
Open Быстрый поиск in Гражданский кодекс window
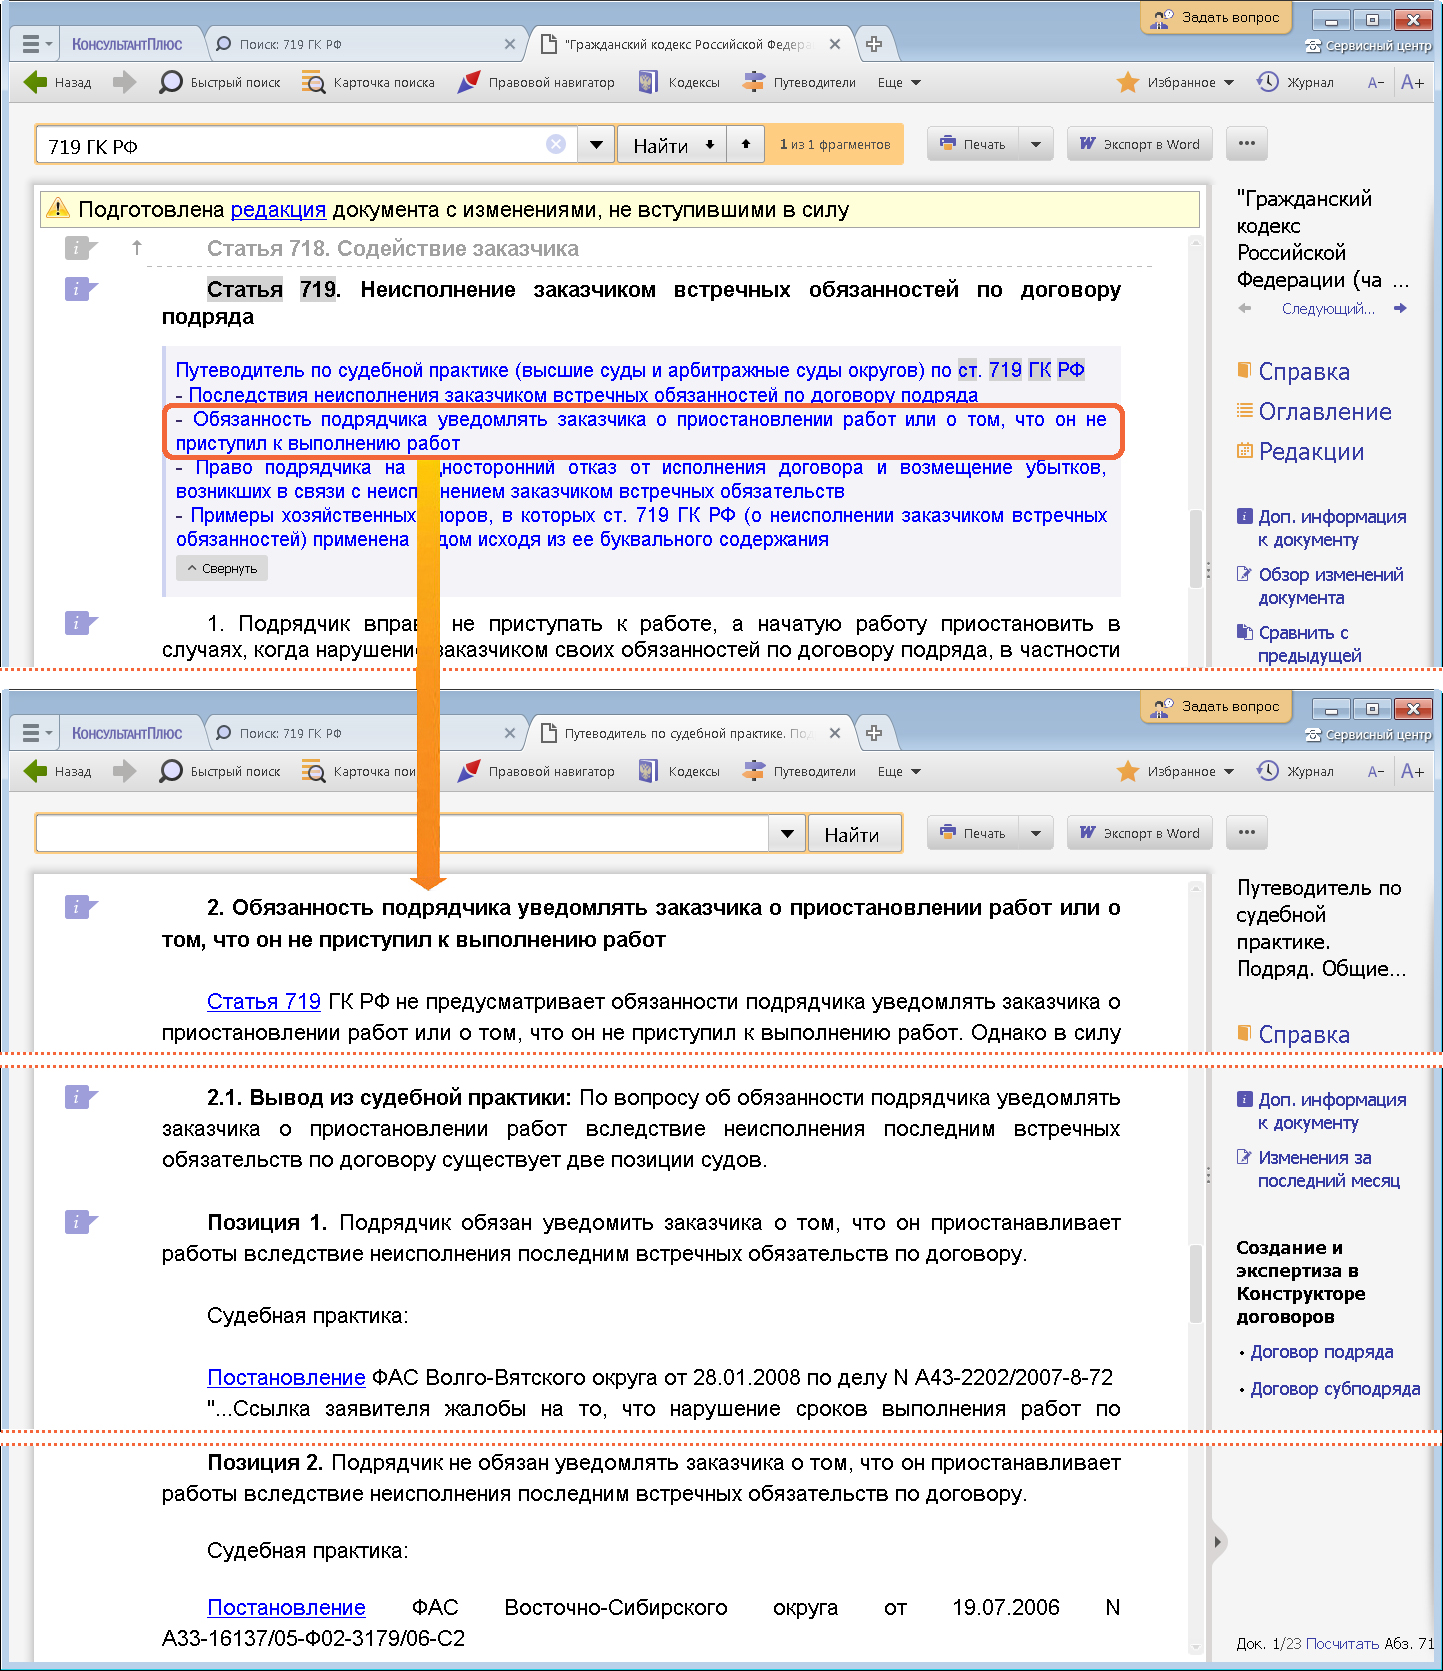coord(220,82)
